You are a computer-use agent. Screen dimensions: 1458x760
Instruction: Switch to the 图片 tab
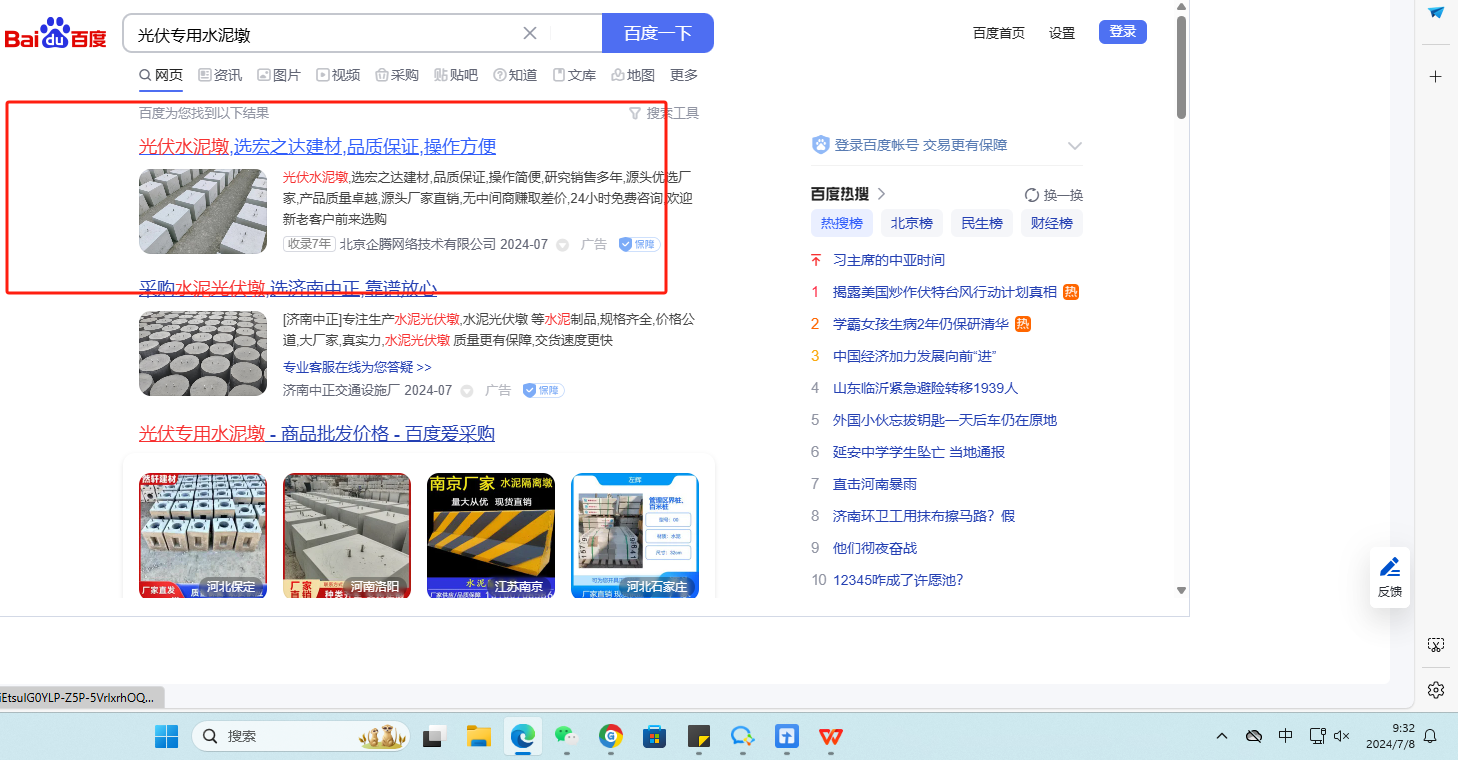coord(279,75)
